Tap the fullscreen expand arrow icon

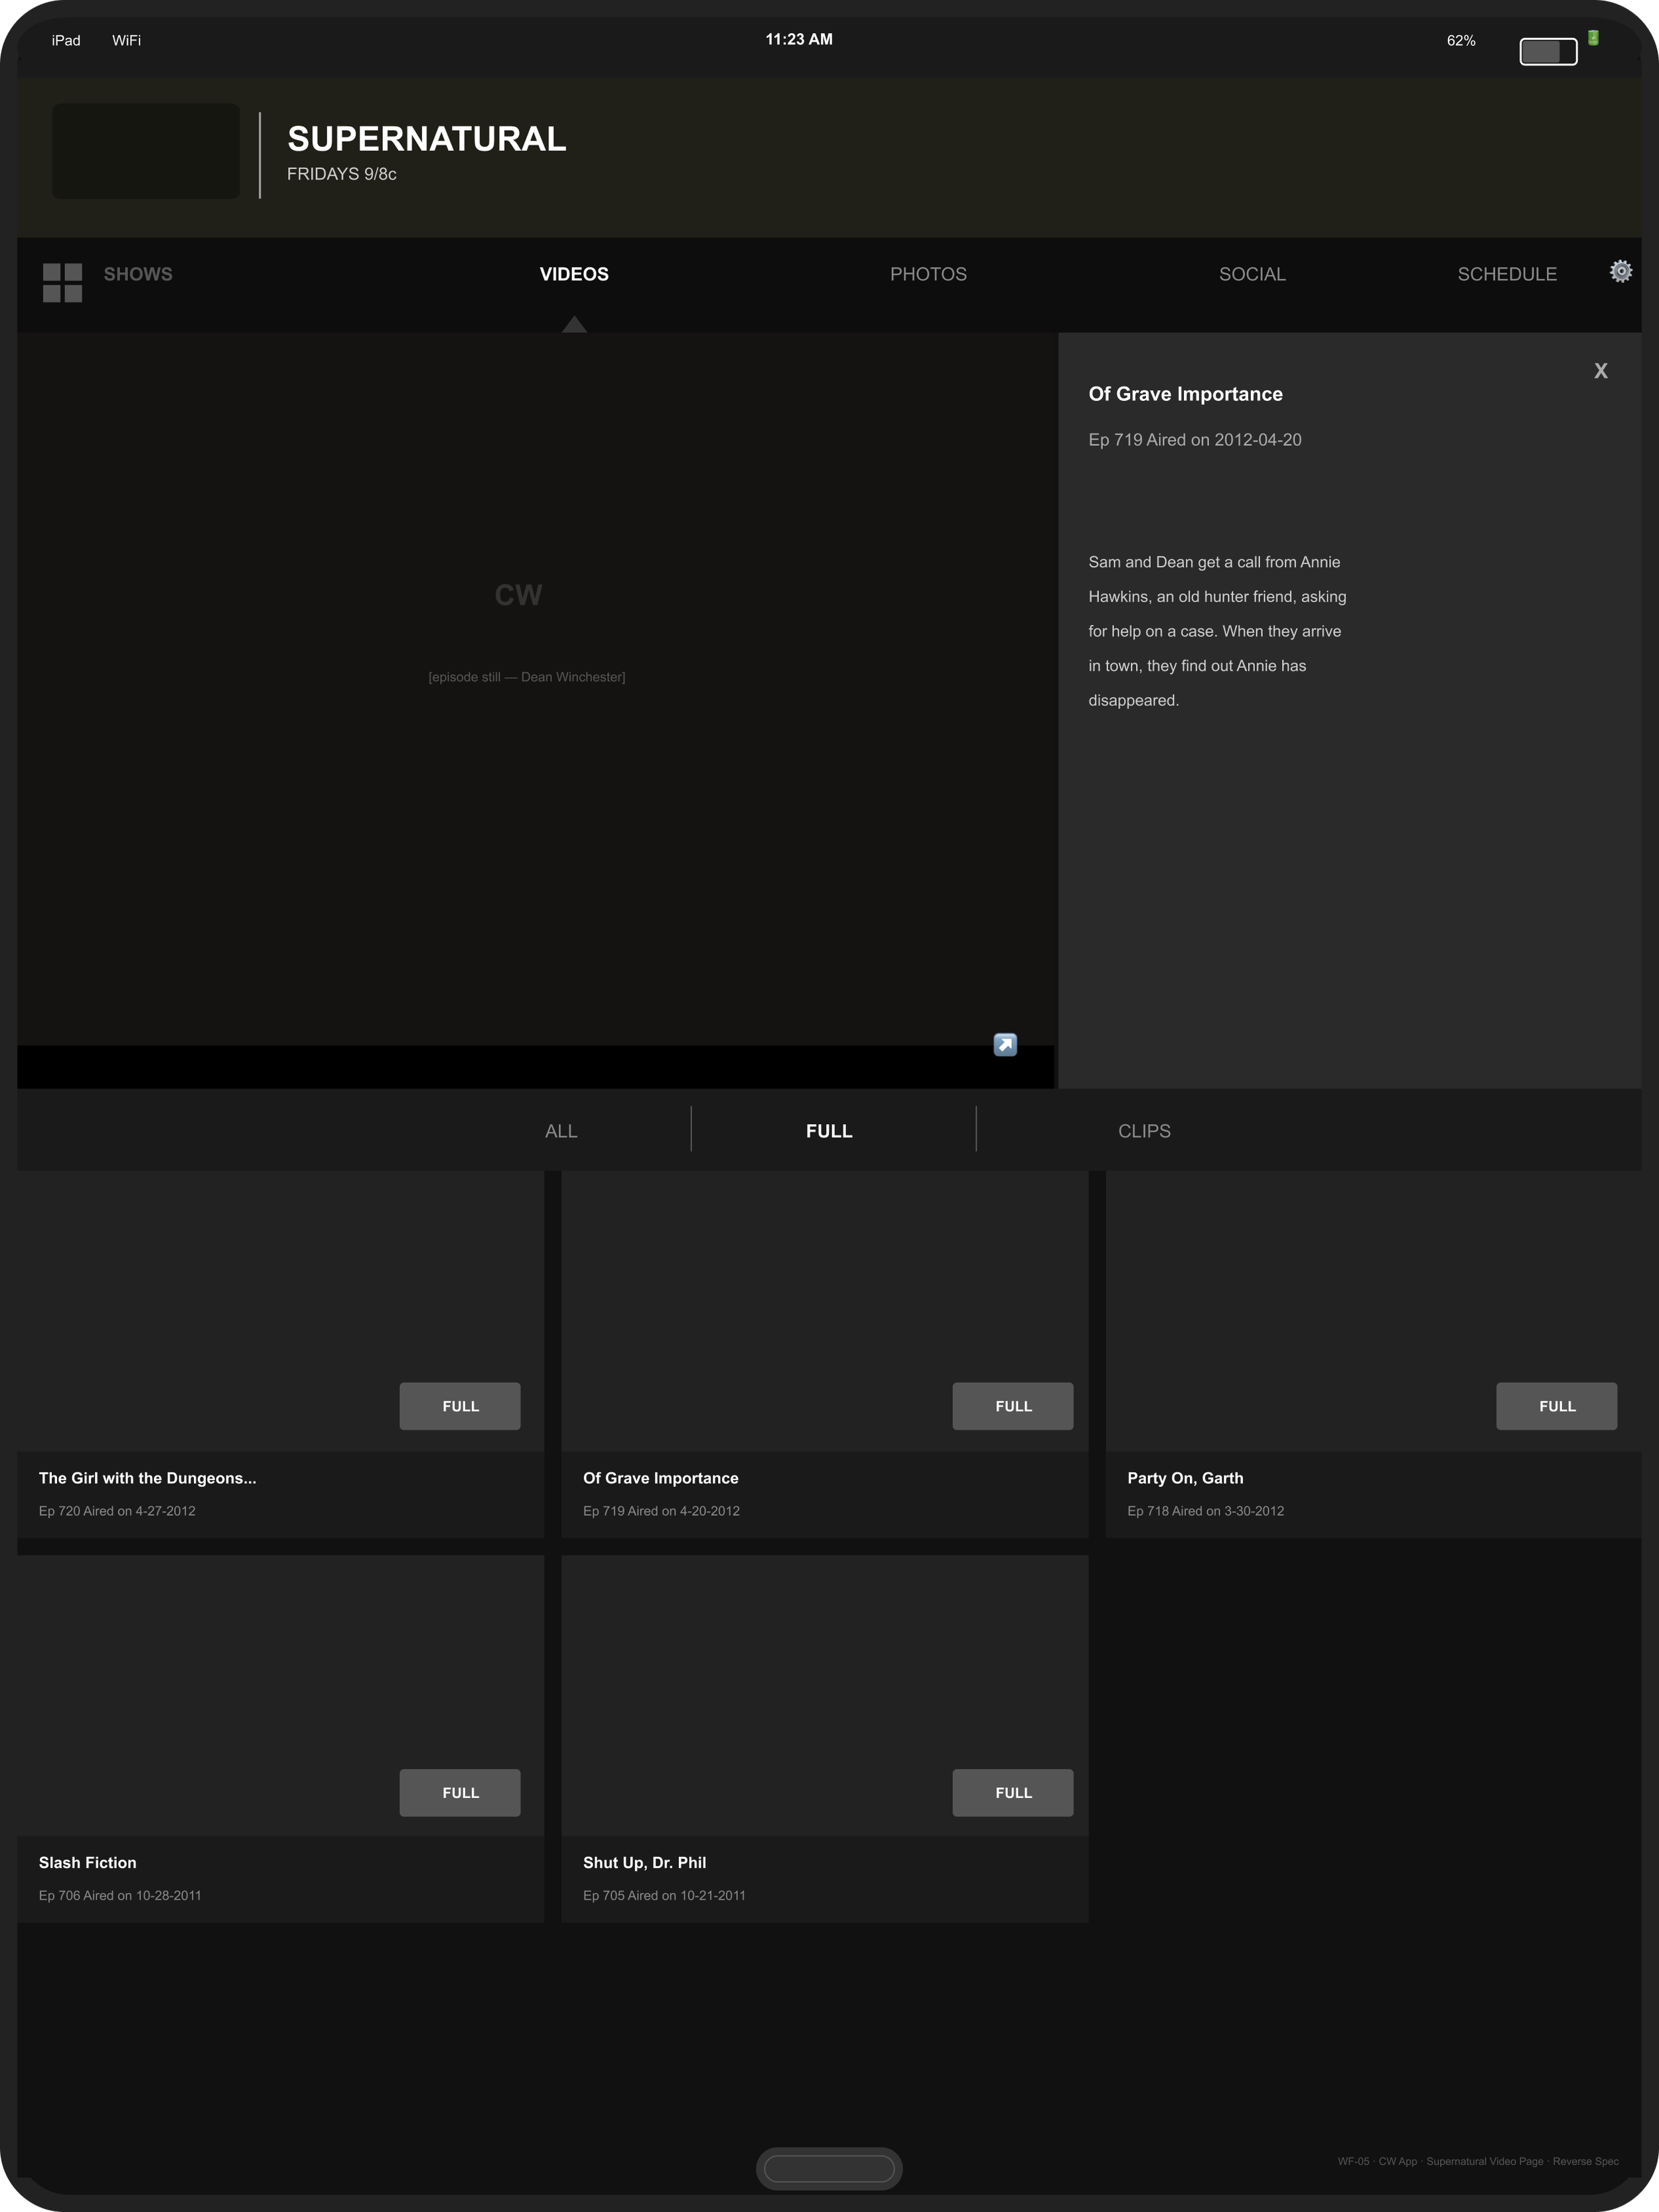[x=1005, y=1044]
